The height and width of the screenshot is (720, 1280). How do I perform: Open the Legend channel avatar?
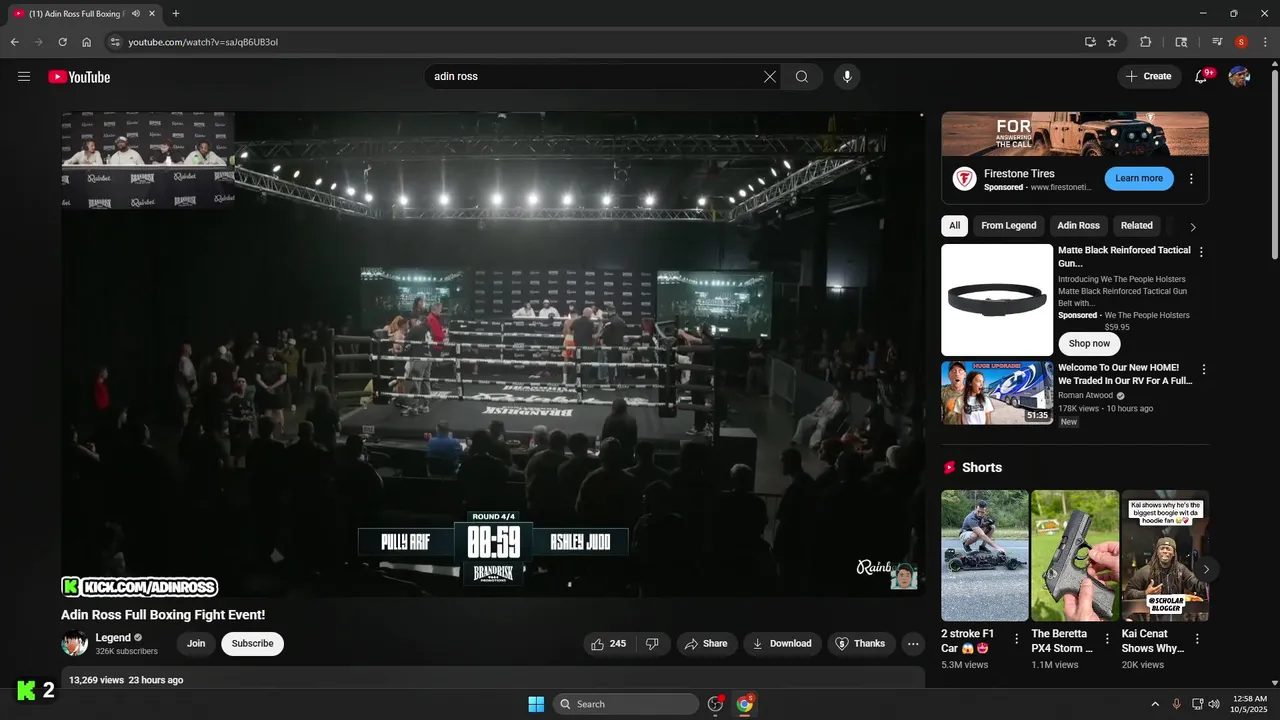pos(74,644)
